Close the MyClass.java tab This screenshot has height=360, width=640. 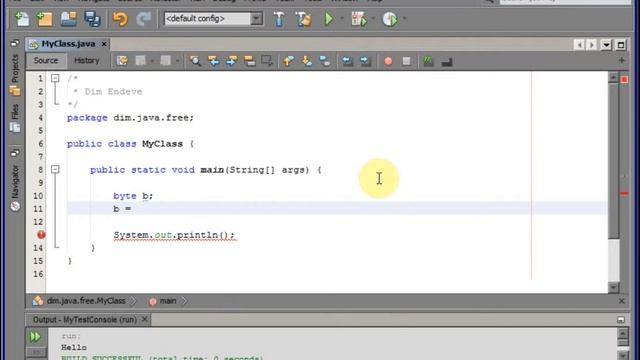(x=104, y=44)
